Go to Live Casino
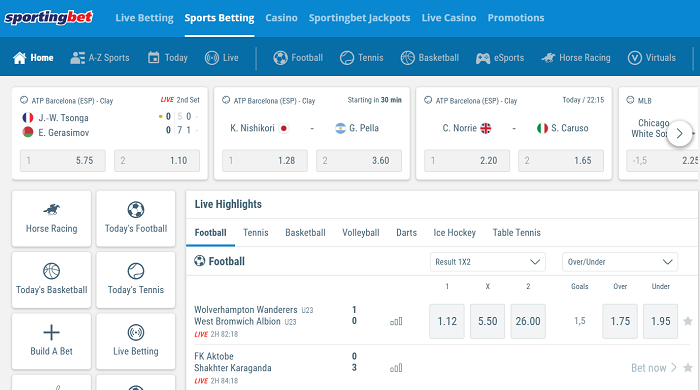The image size is (700, 390). tap(449, 18)
